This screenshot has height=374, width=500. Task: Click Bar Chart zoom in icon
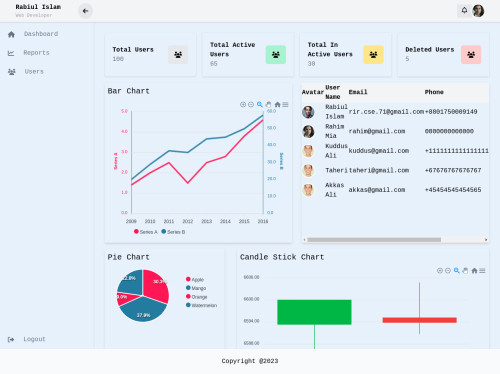[243, 105]
